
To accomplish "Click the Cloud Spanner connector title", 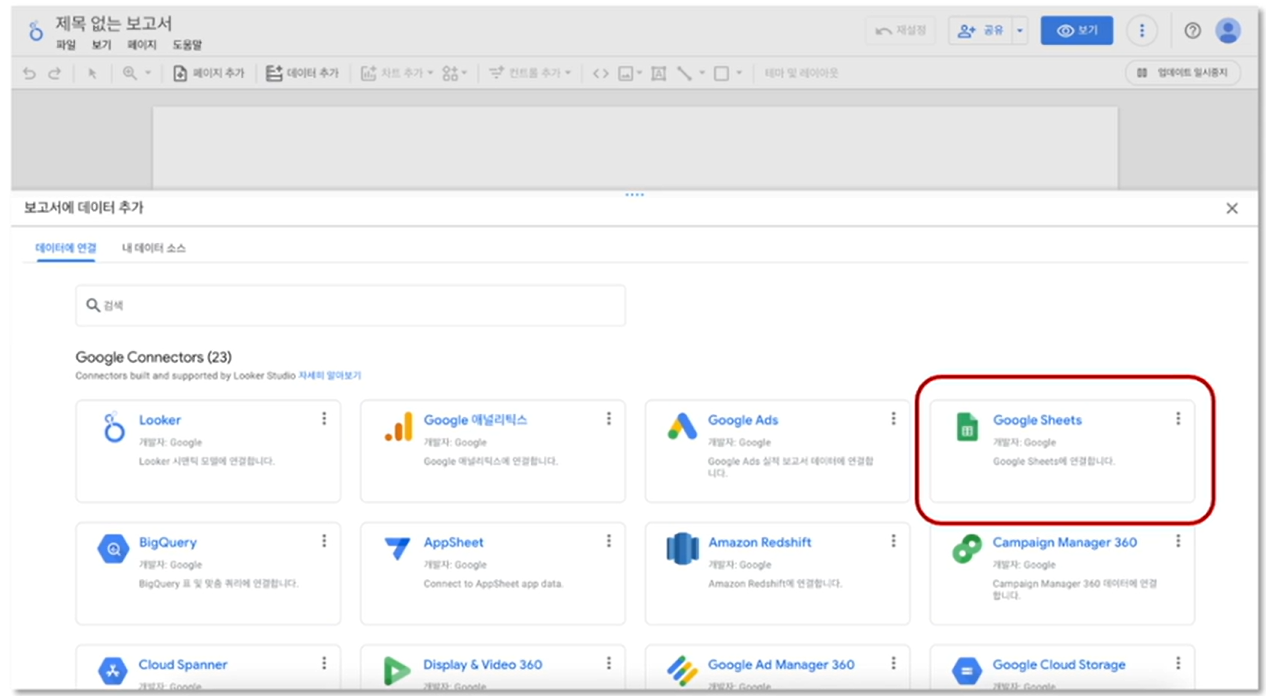I will [183, 664].
